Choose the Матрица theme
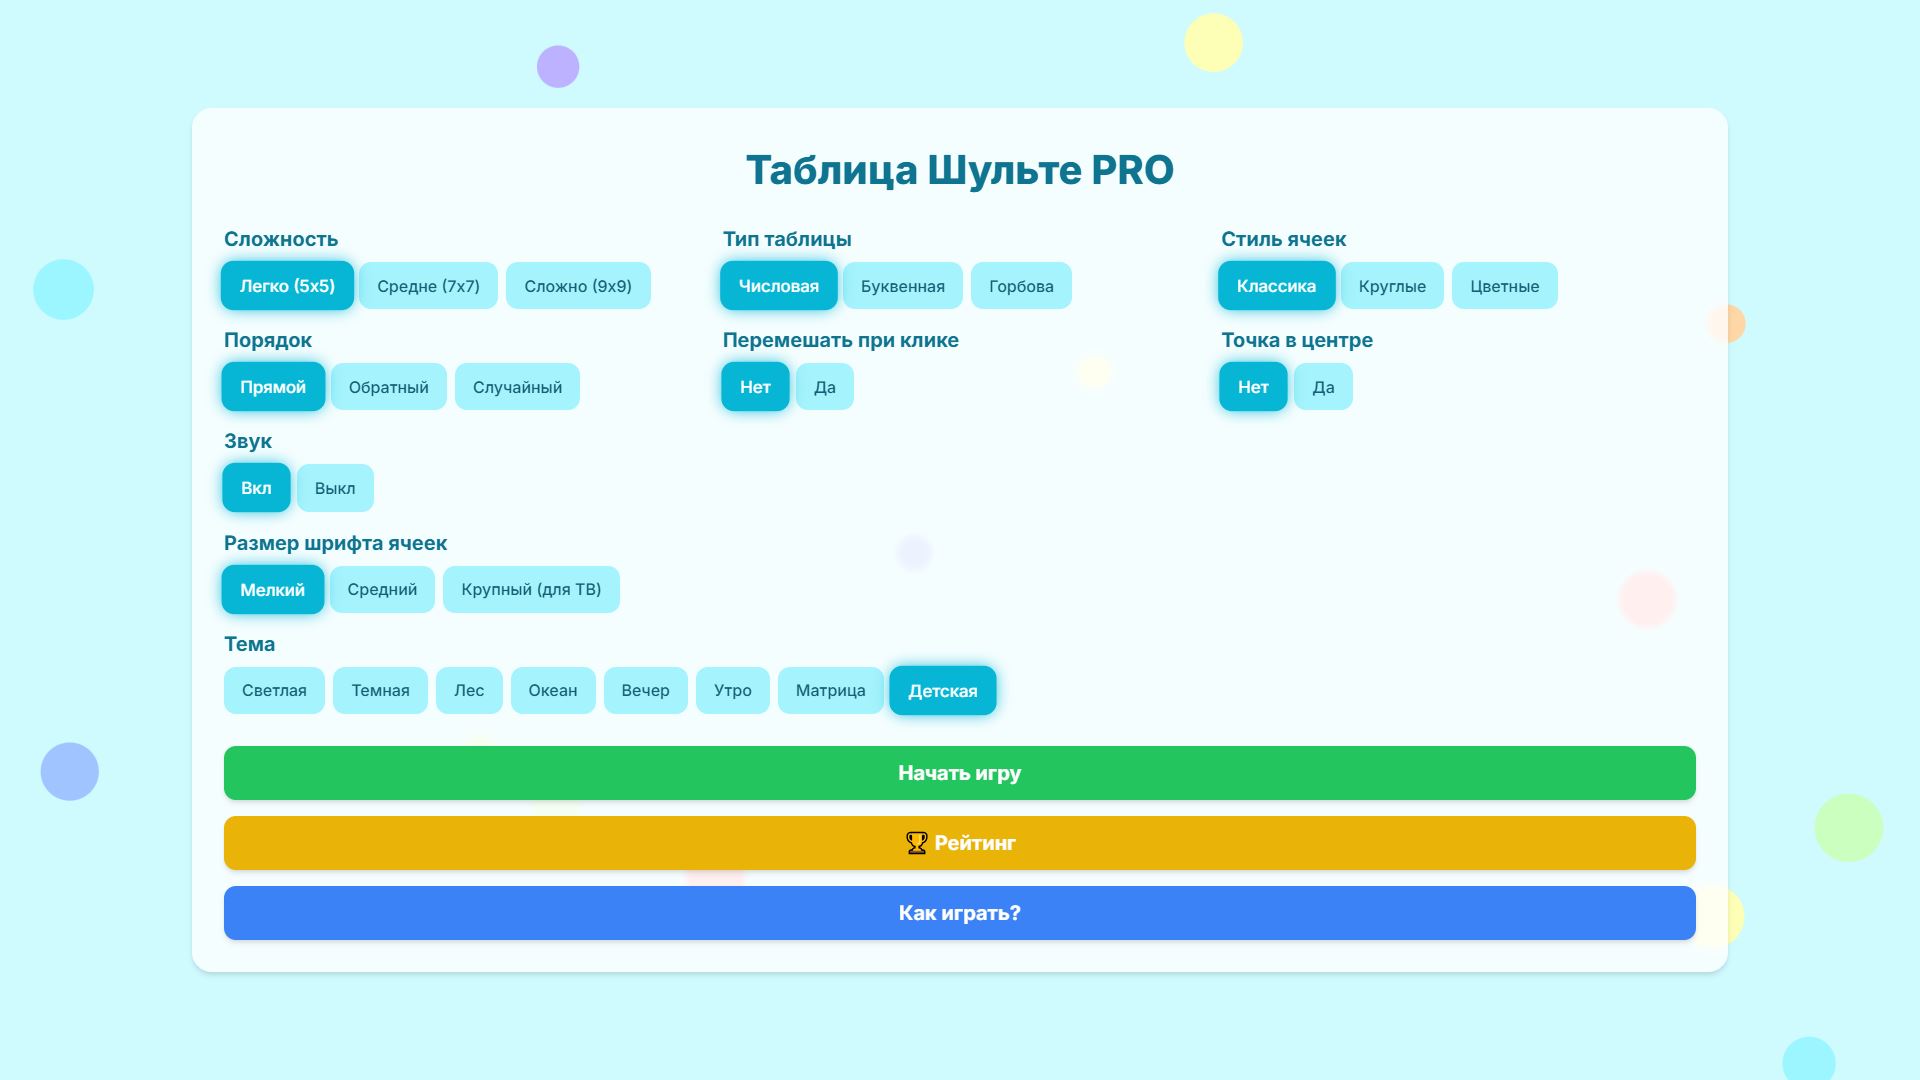This screenshot has height=1080, width=1920. click(830, 690)
